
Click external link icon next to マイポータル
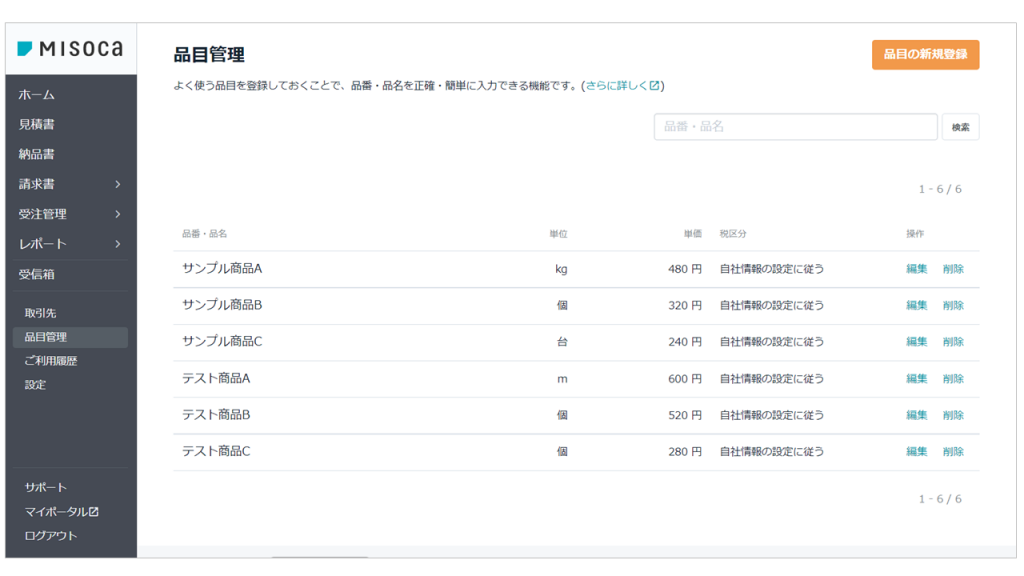click(94, 512)
